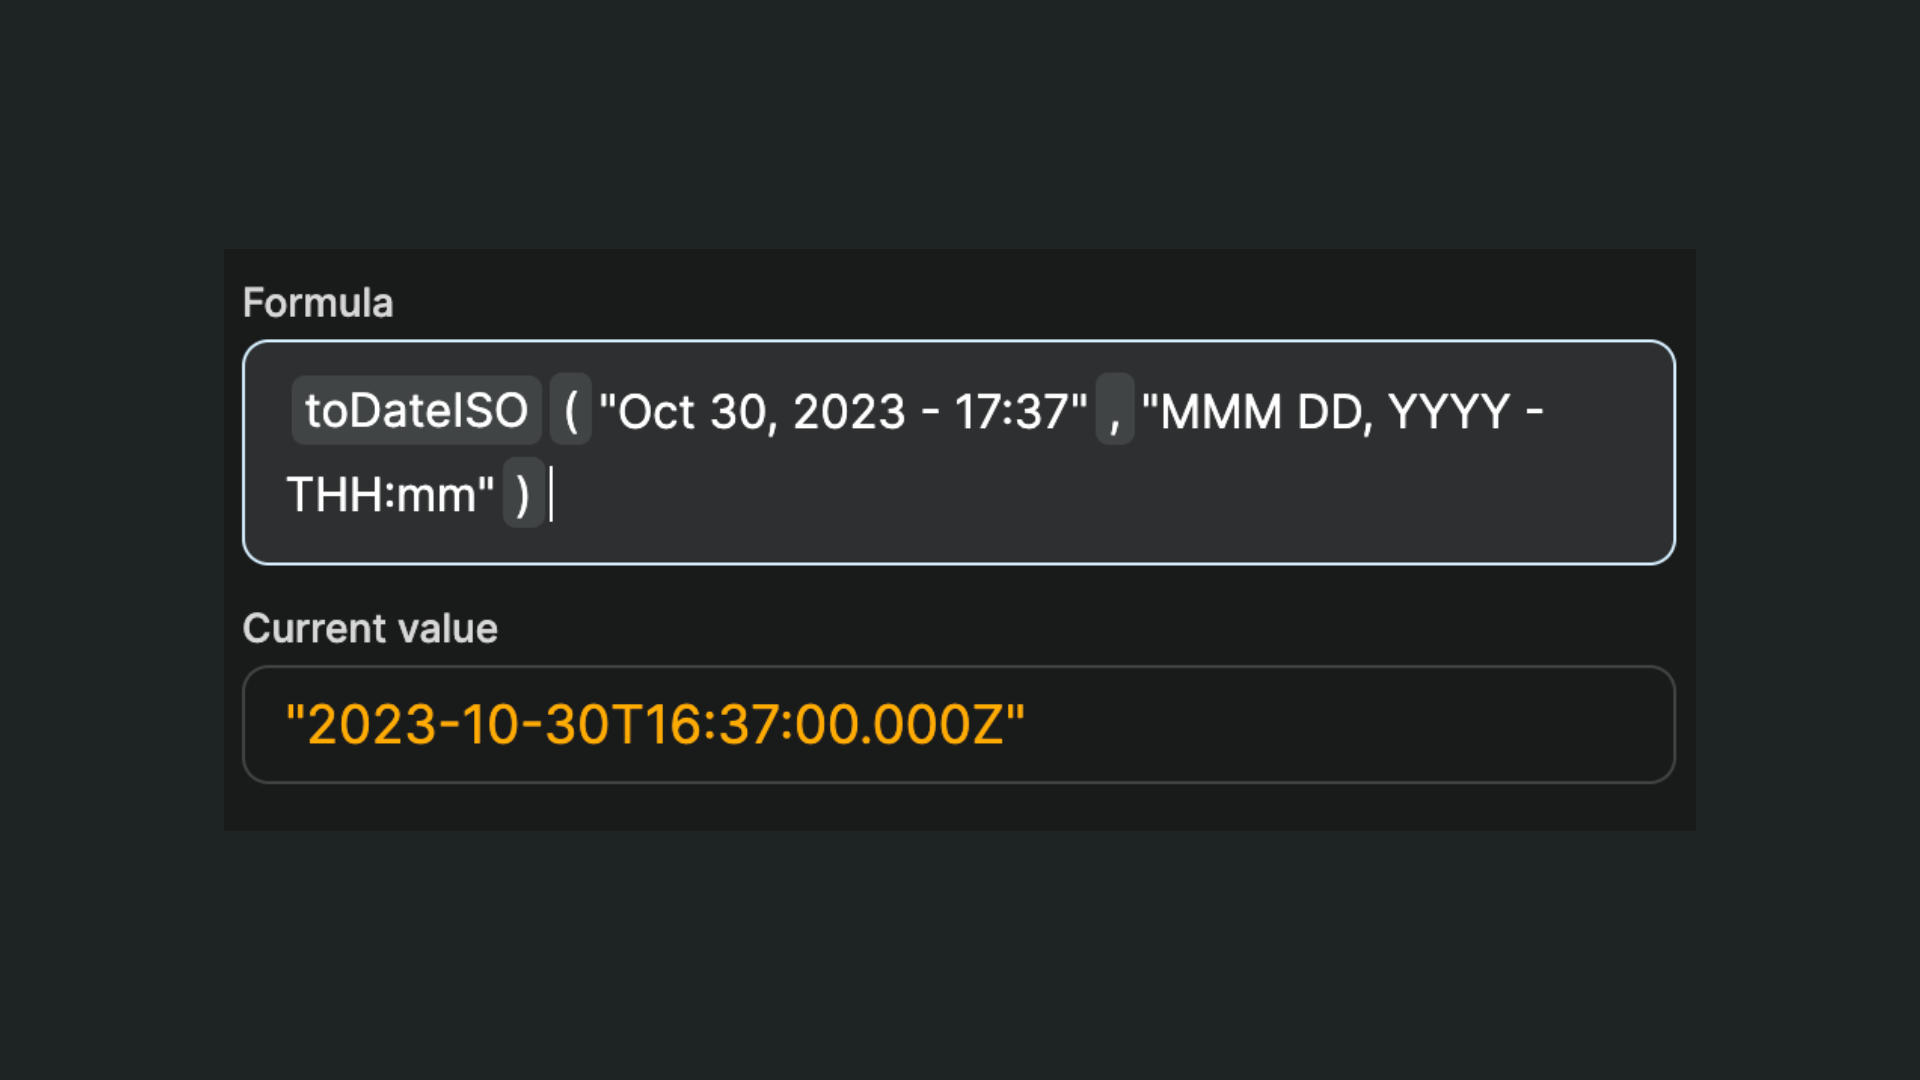
Task: Click the comma separator token
Action: (x=1115, y=411)
